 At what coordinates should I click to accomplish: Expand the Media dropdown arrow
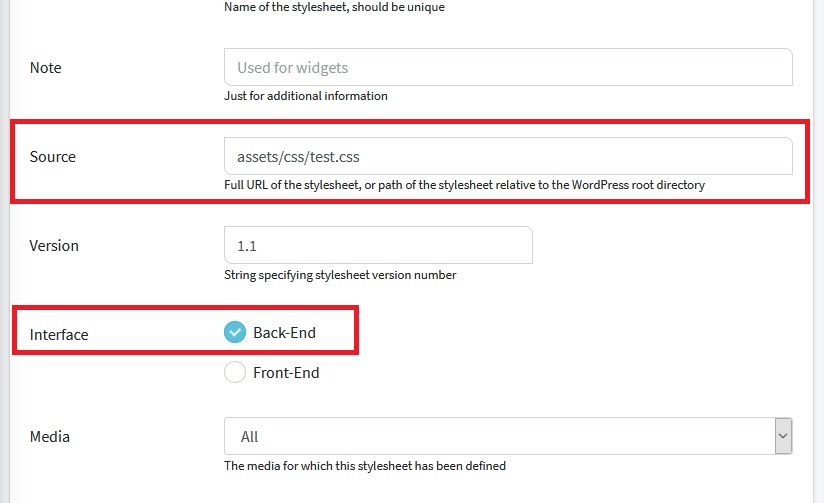pos(783,436)
